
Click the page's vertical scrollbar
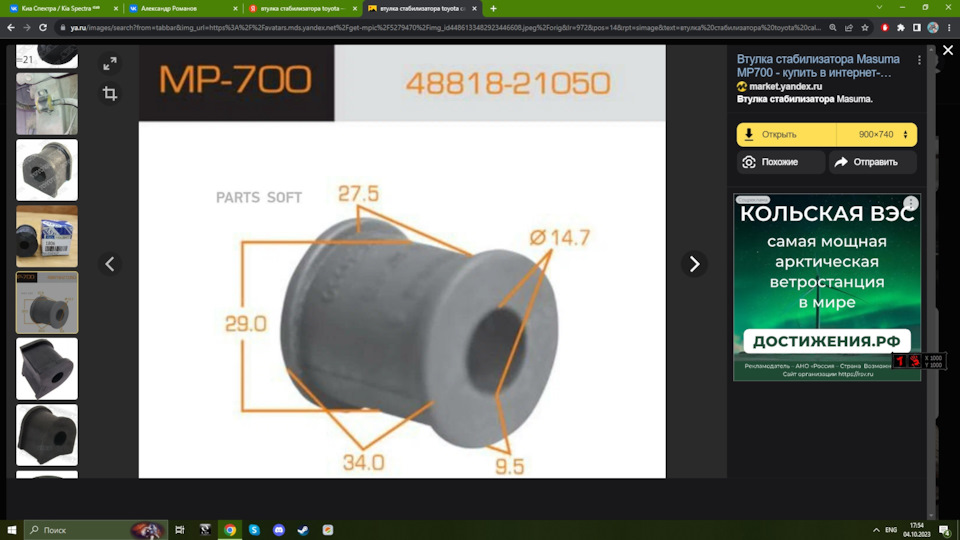(x=932, y=282)
